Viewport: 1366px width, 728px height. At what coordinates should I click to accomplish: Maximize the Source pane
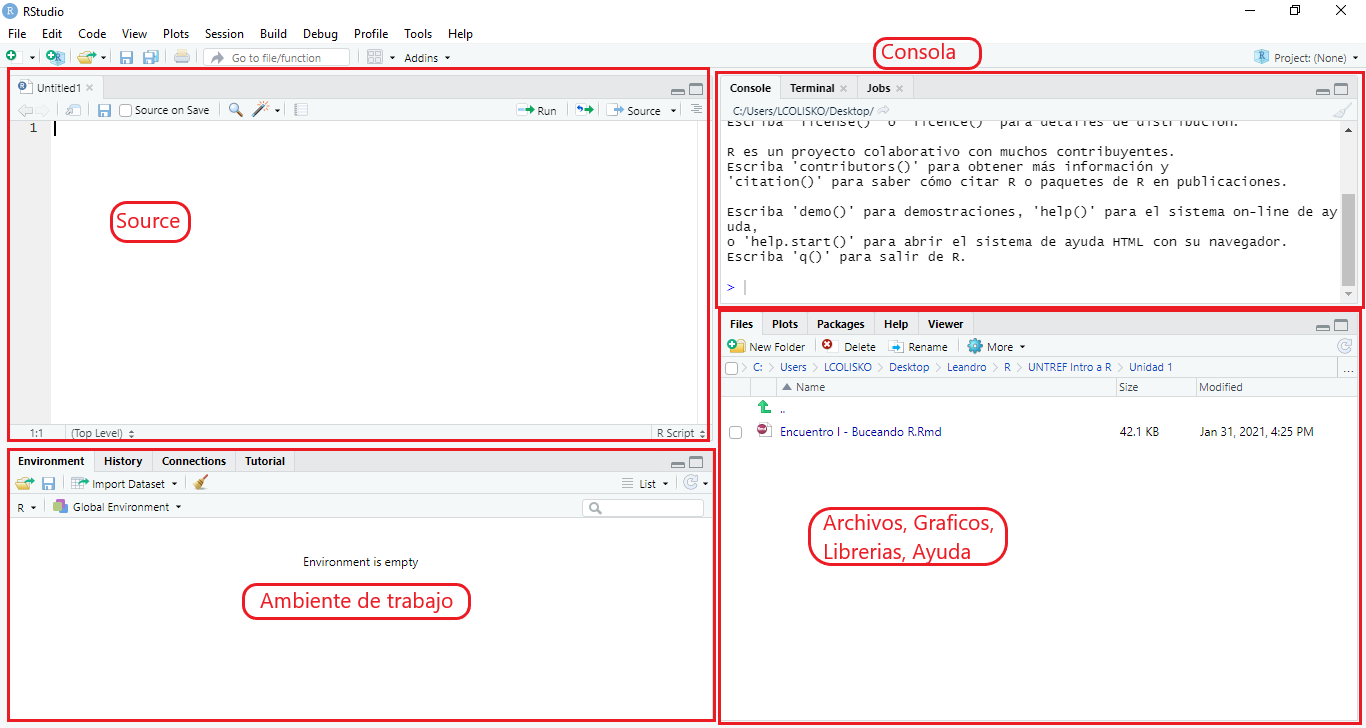tap(696, 89)
